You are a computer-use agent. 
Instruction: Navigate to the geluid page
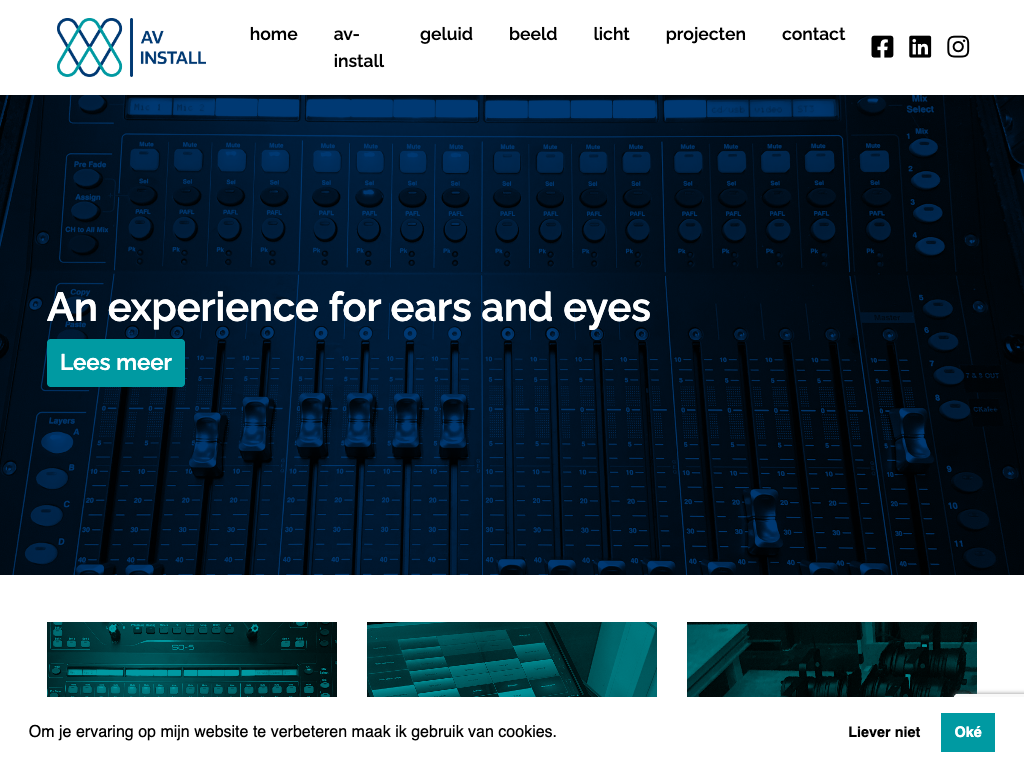(x=446, y=34)
